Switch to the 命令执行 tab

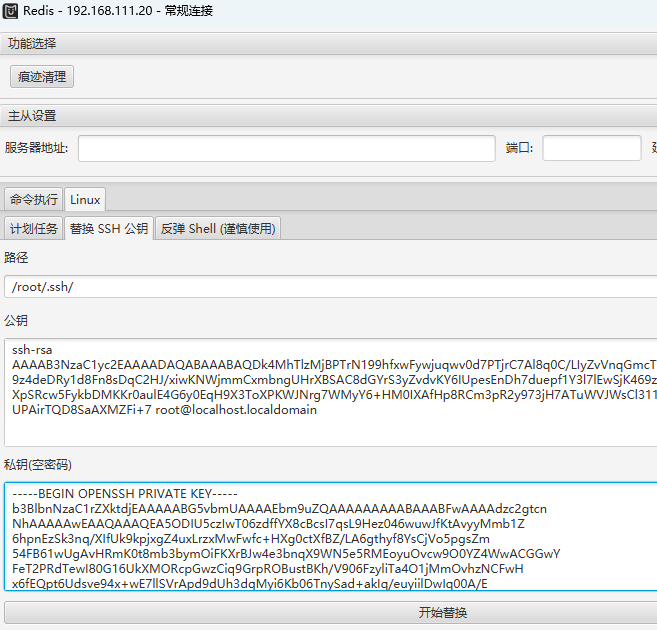34,199
